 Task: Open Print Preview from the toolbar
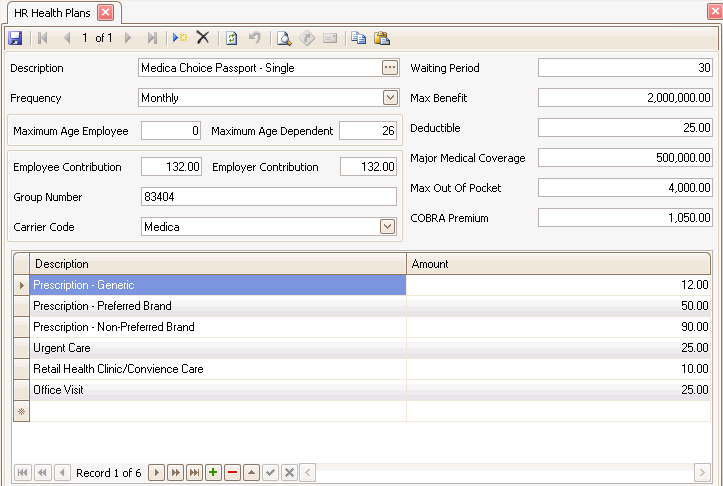tap(284, 38)
